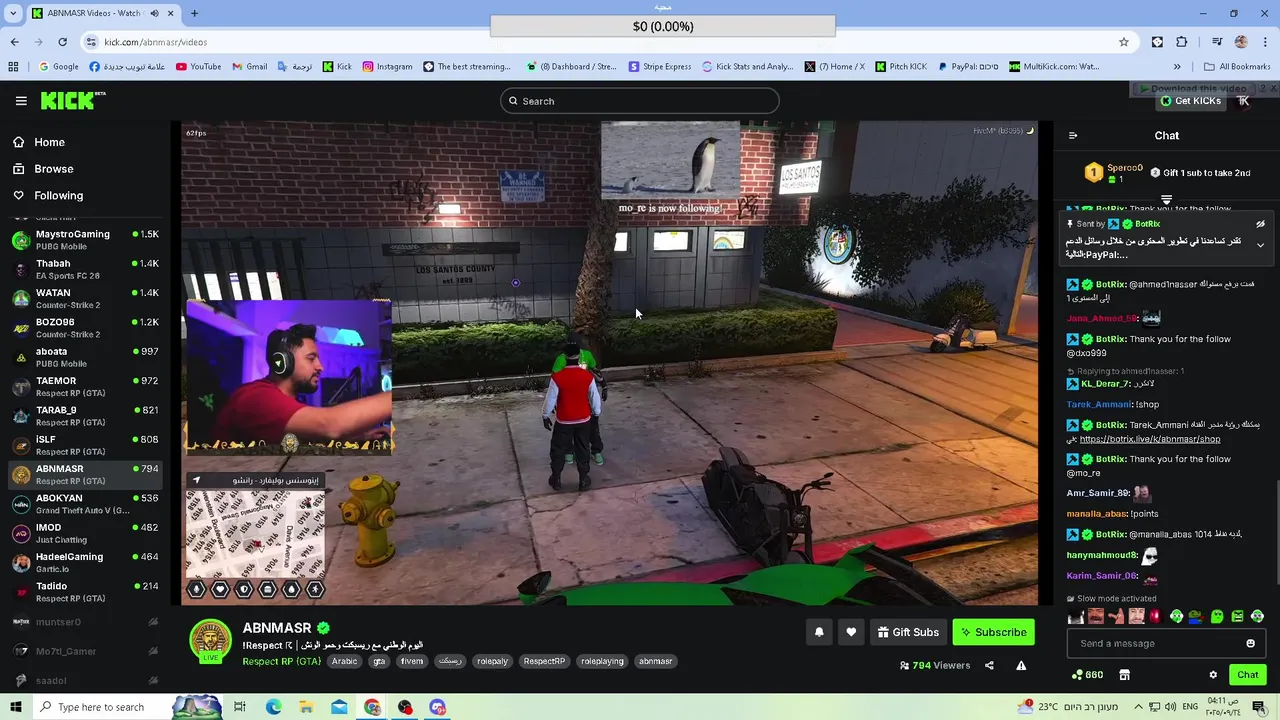The height and width of the screenshot is (720, 1280).
Task: Open chat settings gear icon
Action: pos(1213,675)
